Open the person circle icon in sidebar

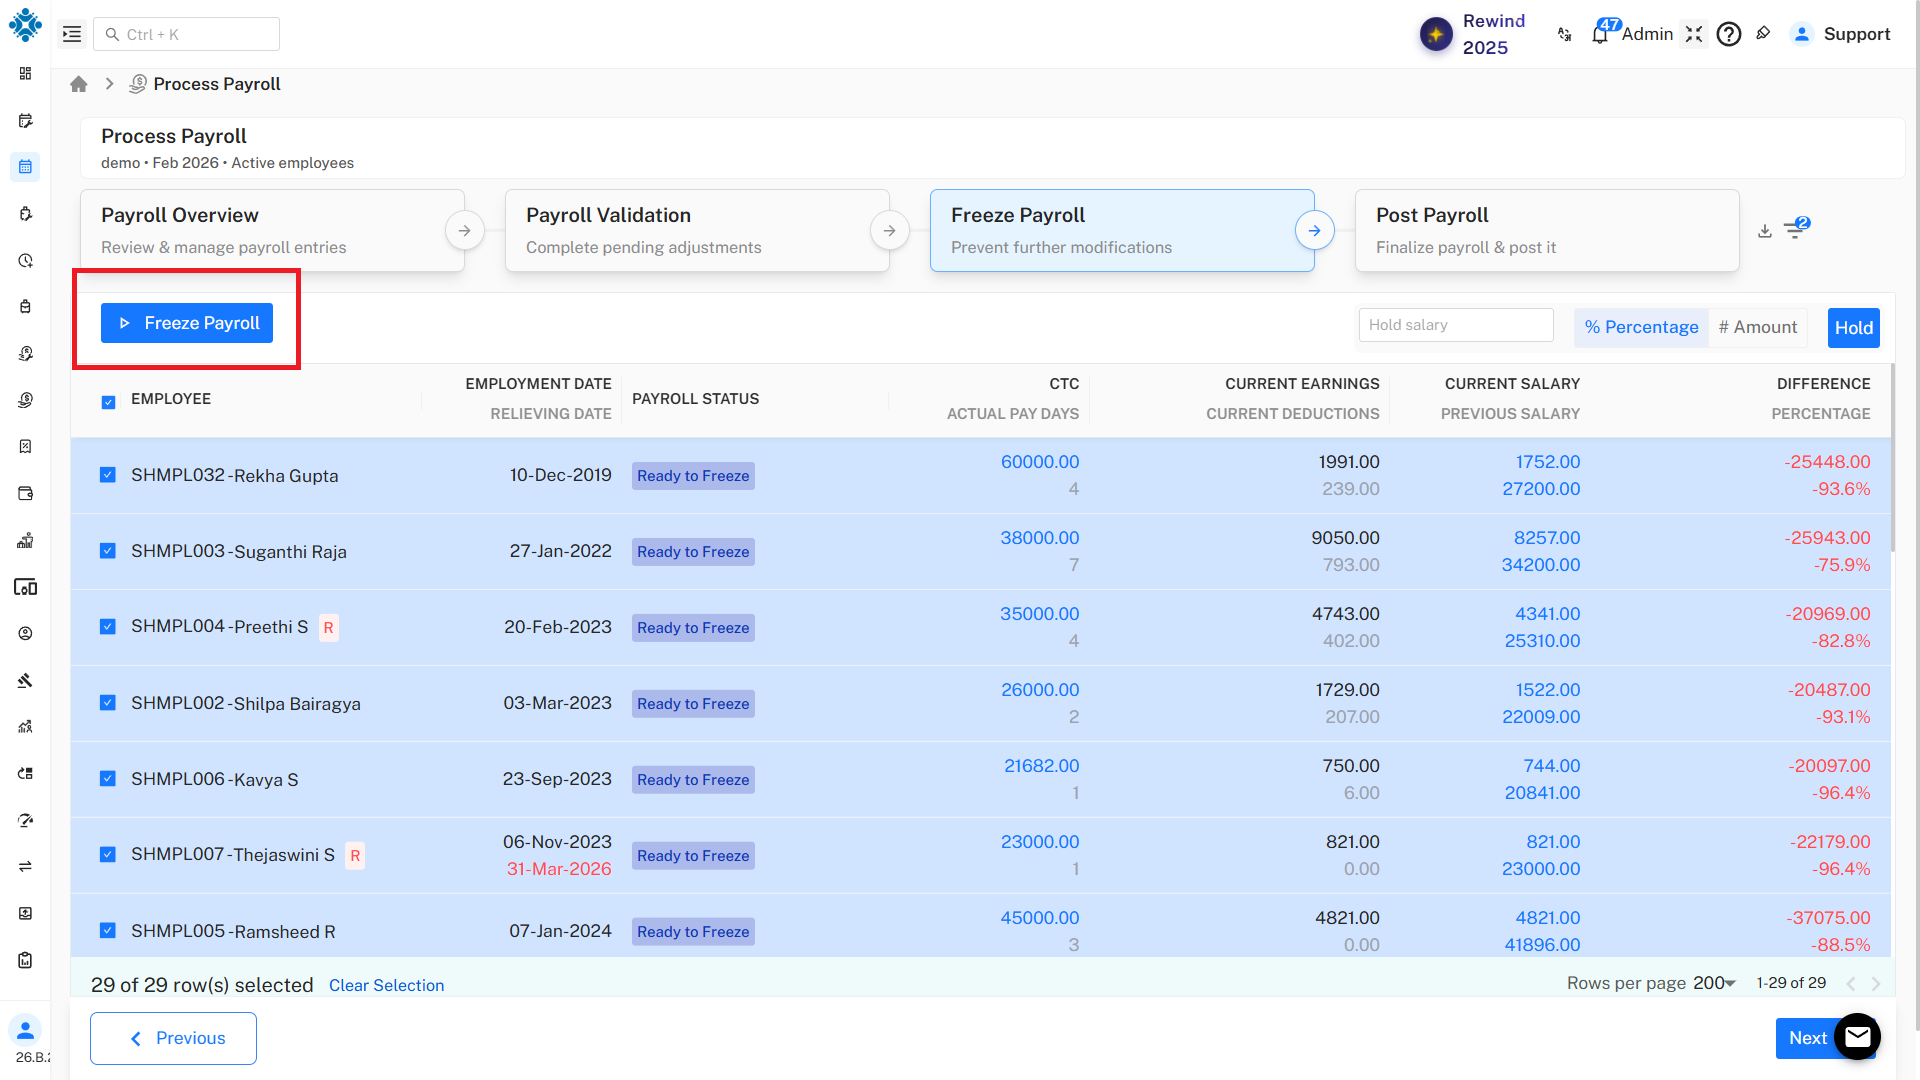25,633
